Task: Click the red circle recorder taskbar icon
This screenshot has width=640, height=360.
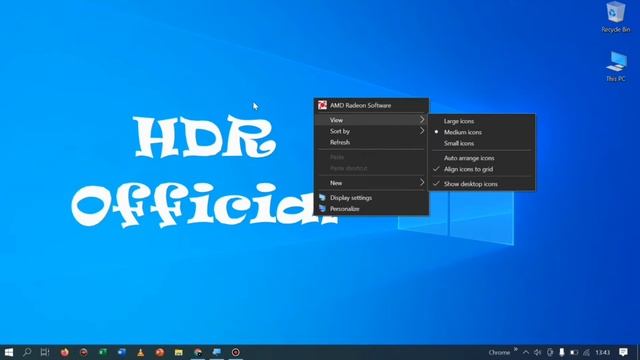Action: (236, 352)
